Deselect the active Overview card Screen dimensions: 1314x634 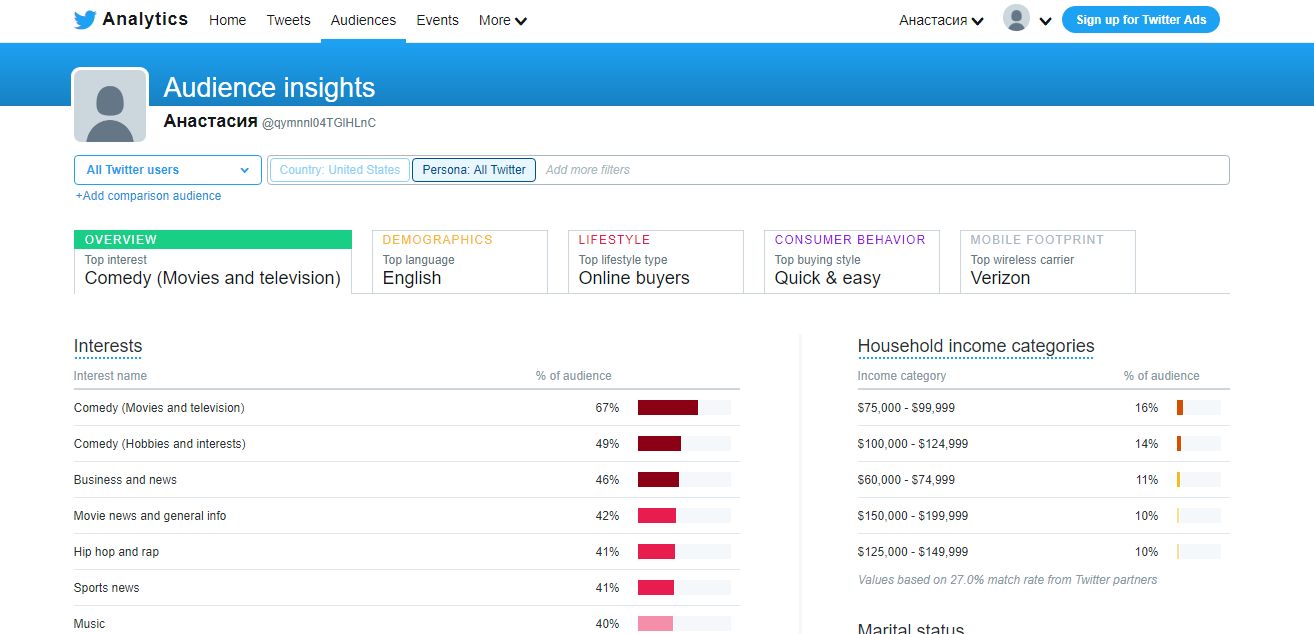point(212,261)
